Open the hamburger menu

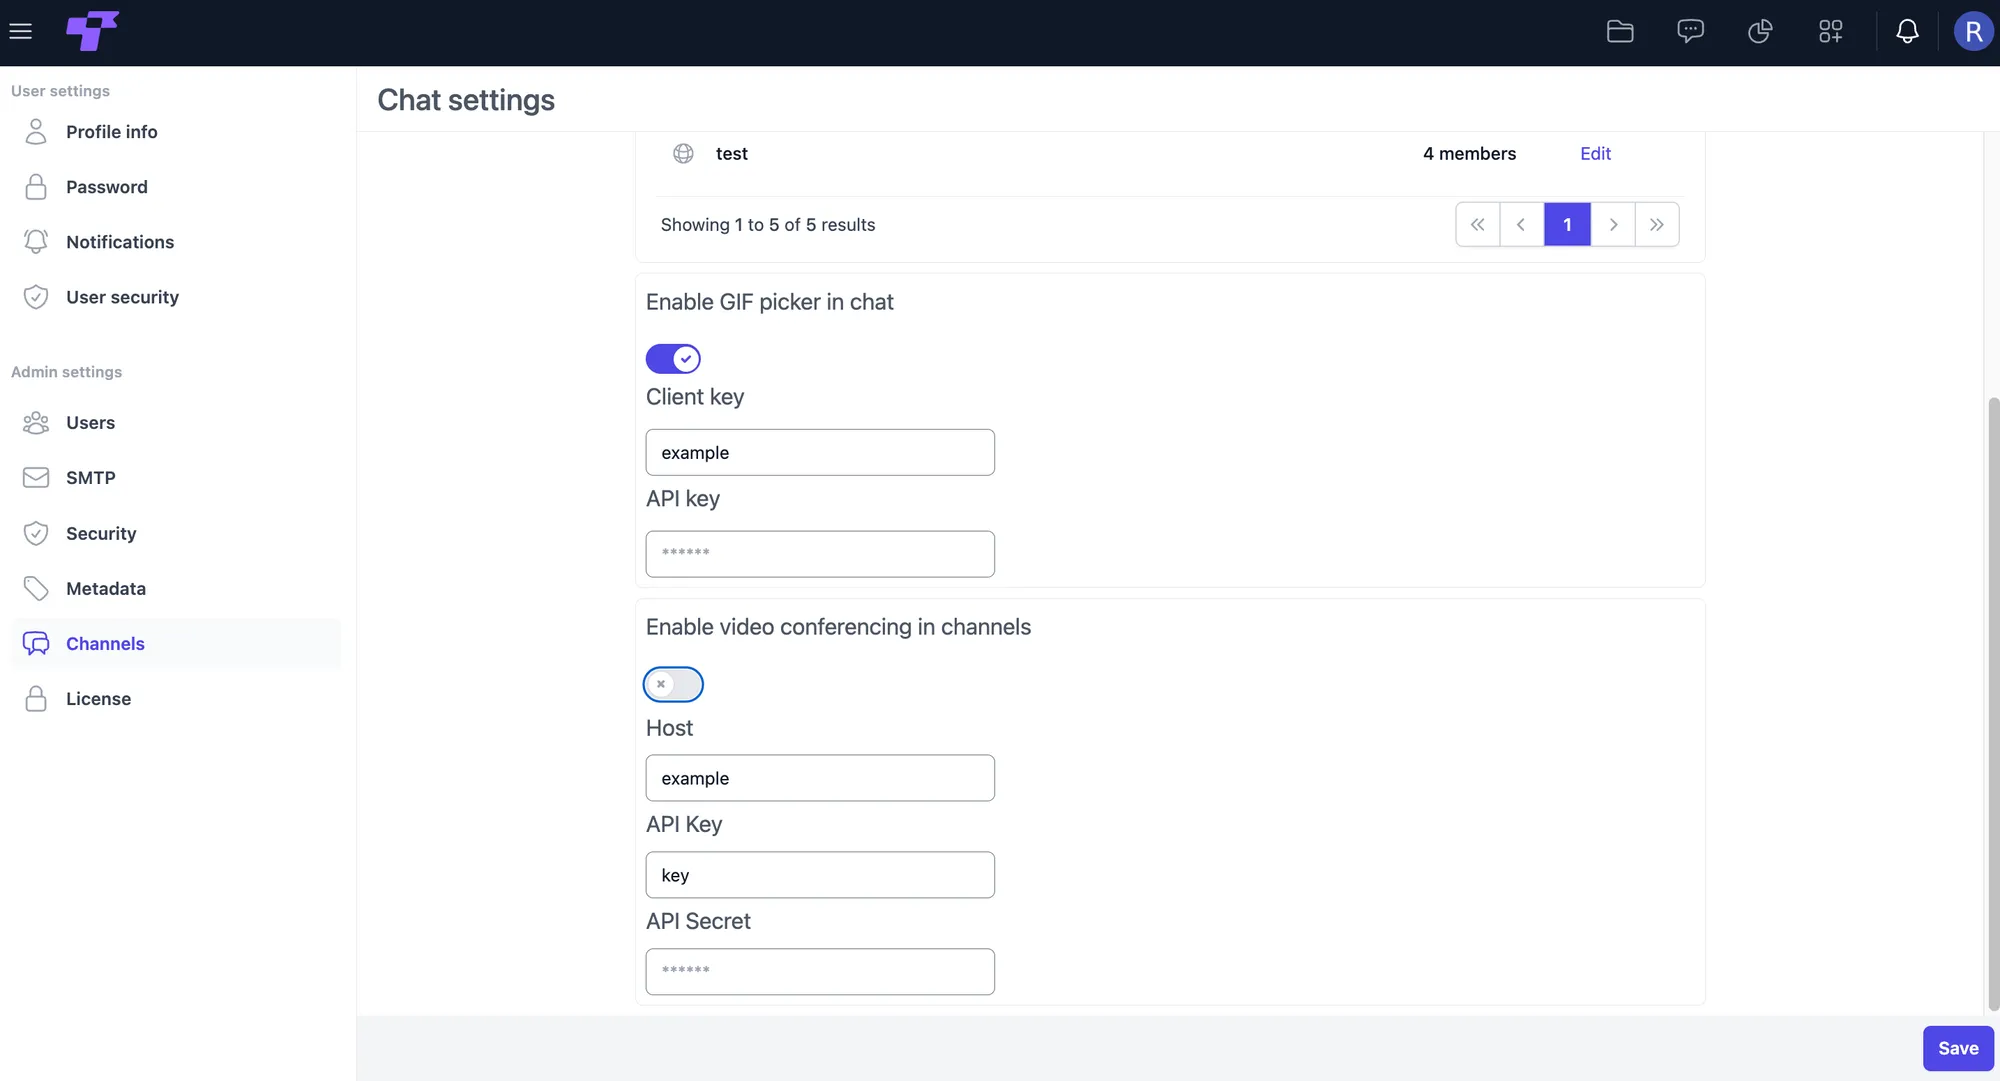[x=20, y=31]
